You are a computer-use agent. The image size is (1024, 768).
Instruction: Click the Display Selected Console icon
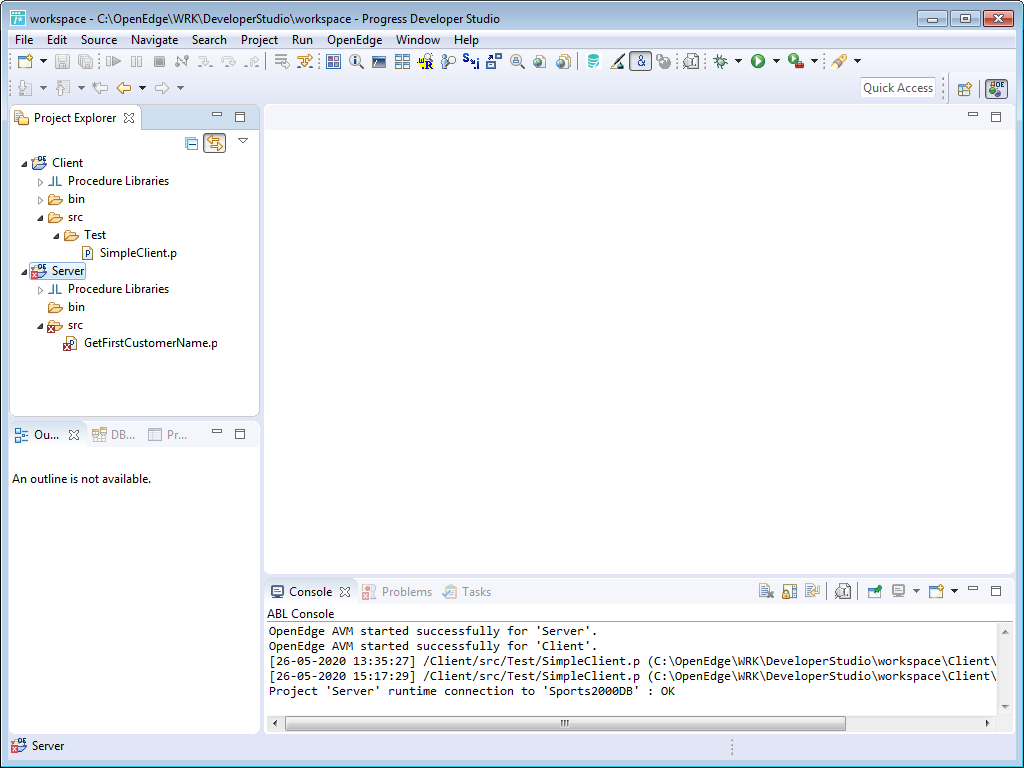(899, 592)
